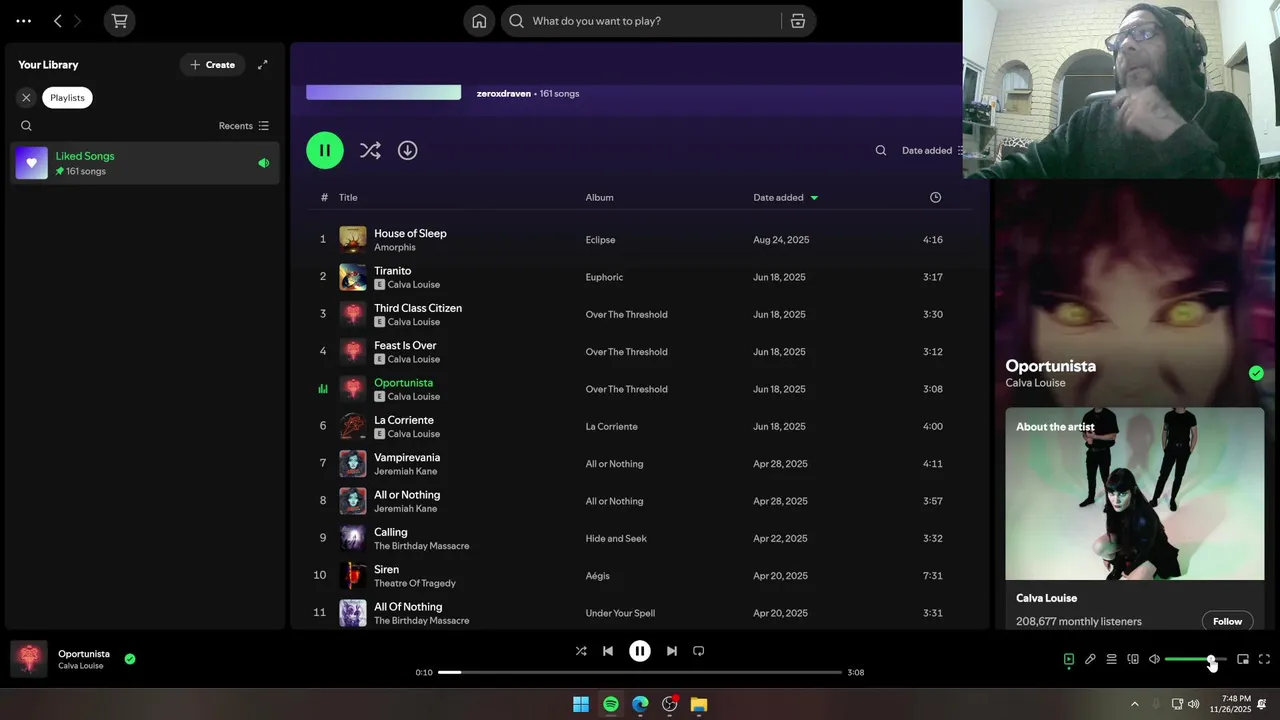This screenshot has width=1280, height=720.
Task: Download Liked Songs with the download icon
Action: pyautogui.click(x=407, y=150)
